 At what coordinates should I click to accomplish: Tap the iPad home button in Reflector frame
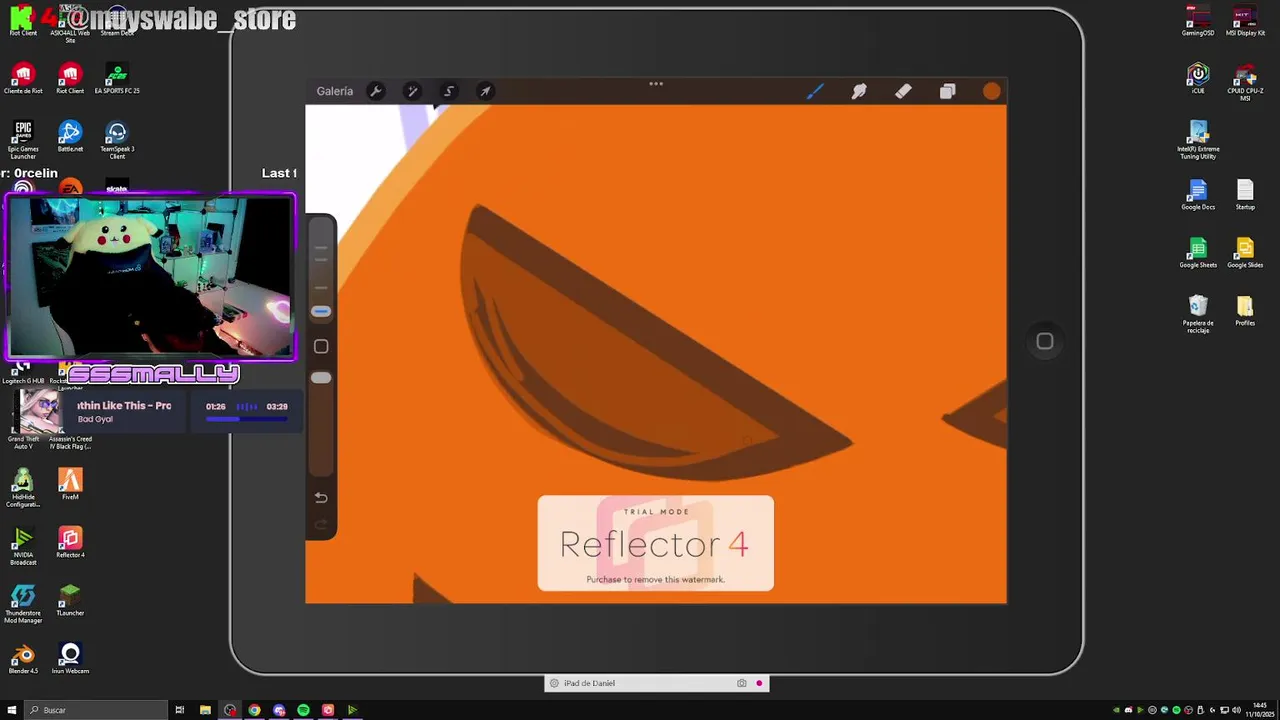tap(1045, 341)
